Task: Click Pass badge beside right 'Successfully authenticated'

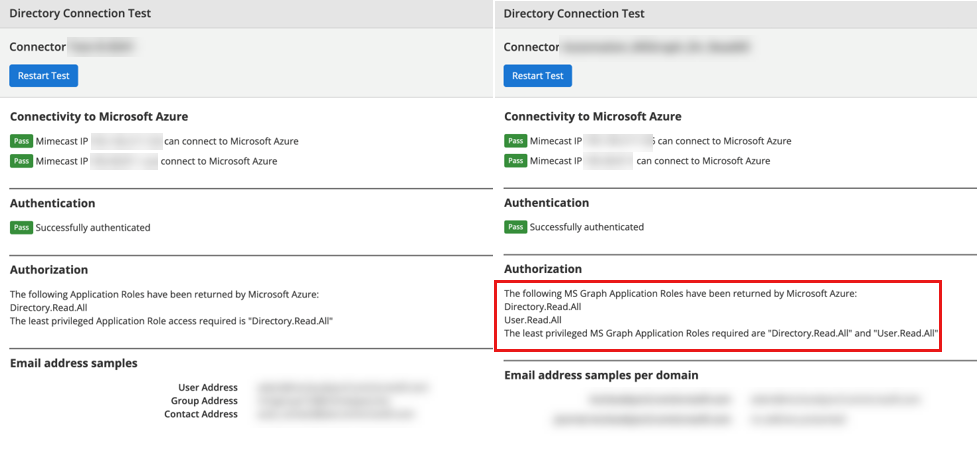Action: pos(516,227)
